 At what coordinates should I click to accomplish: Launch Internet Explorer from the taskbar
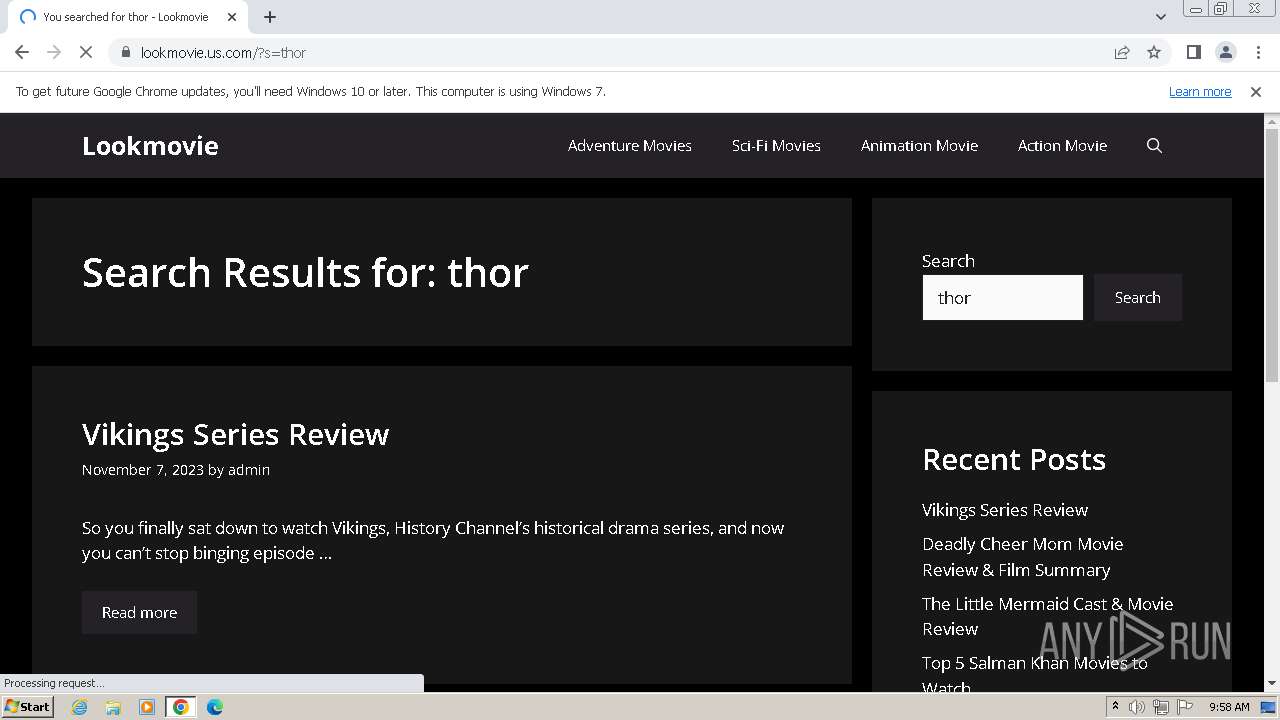pos(80,707)
